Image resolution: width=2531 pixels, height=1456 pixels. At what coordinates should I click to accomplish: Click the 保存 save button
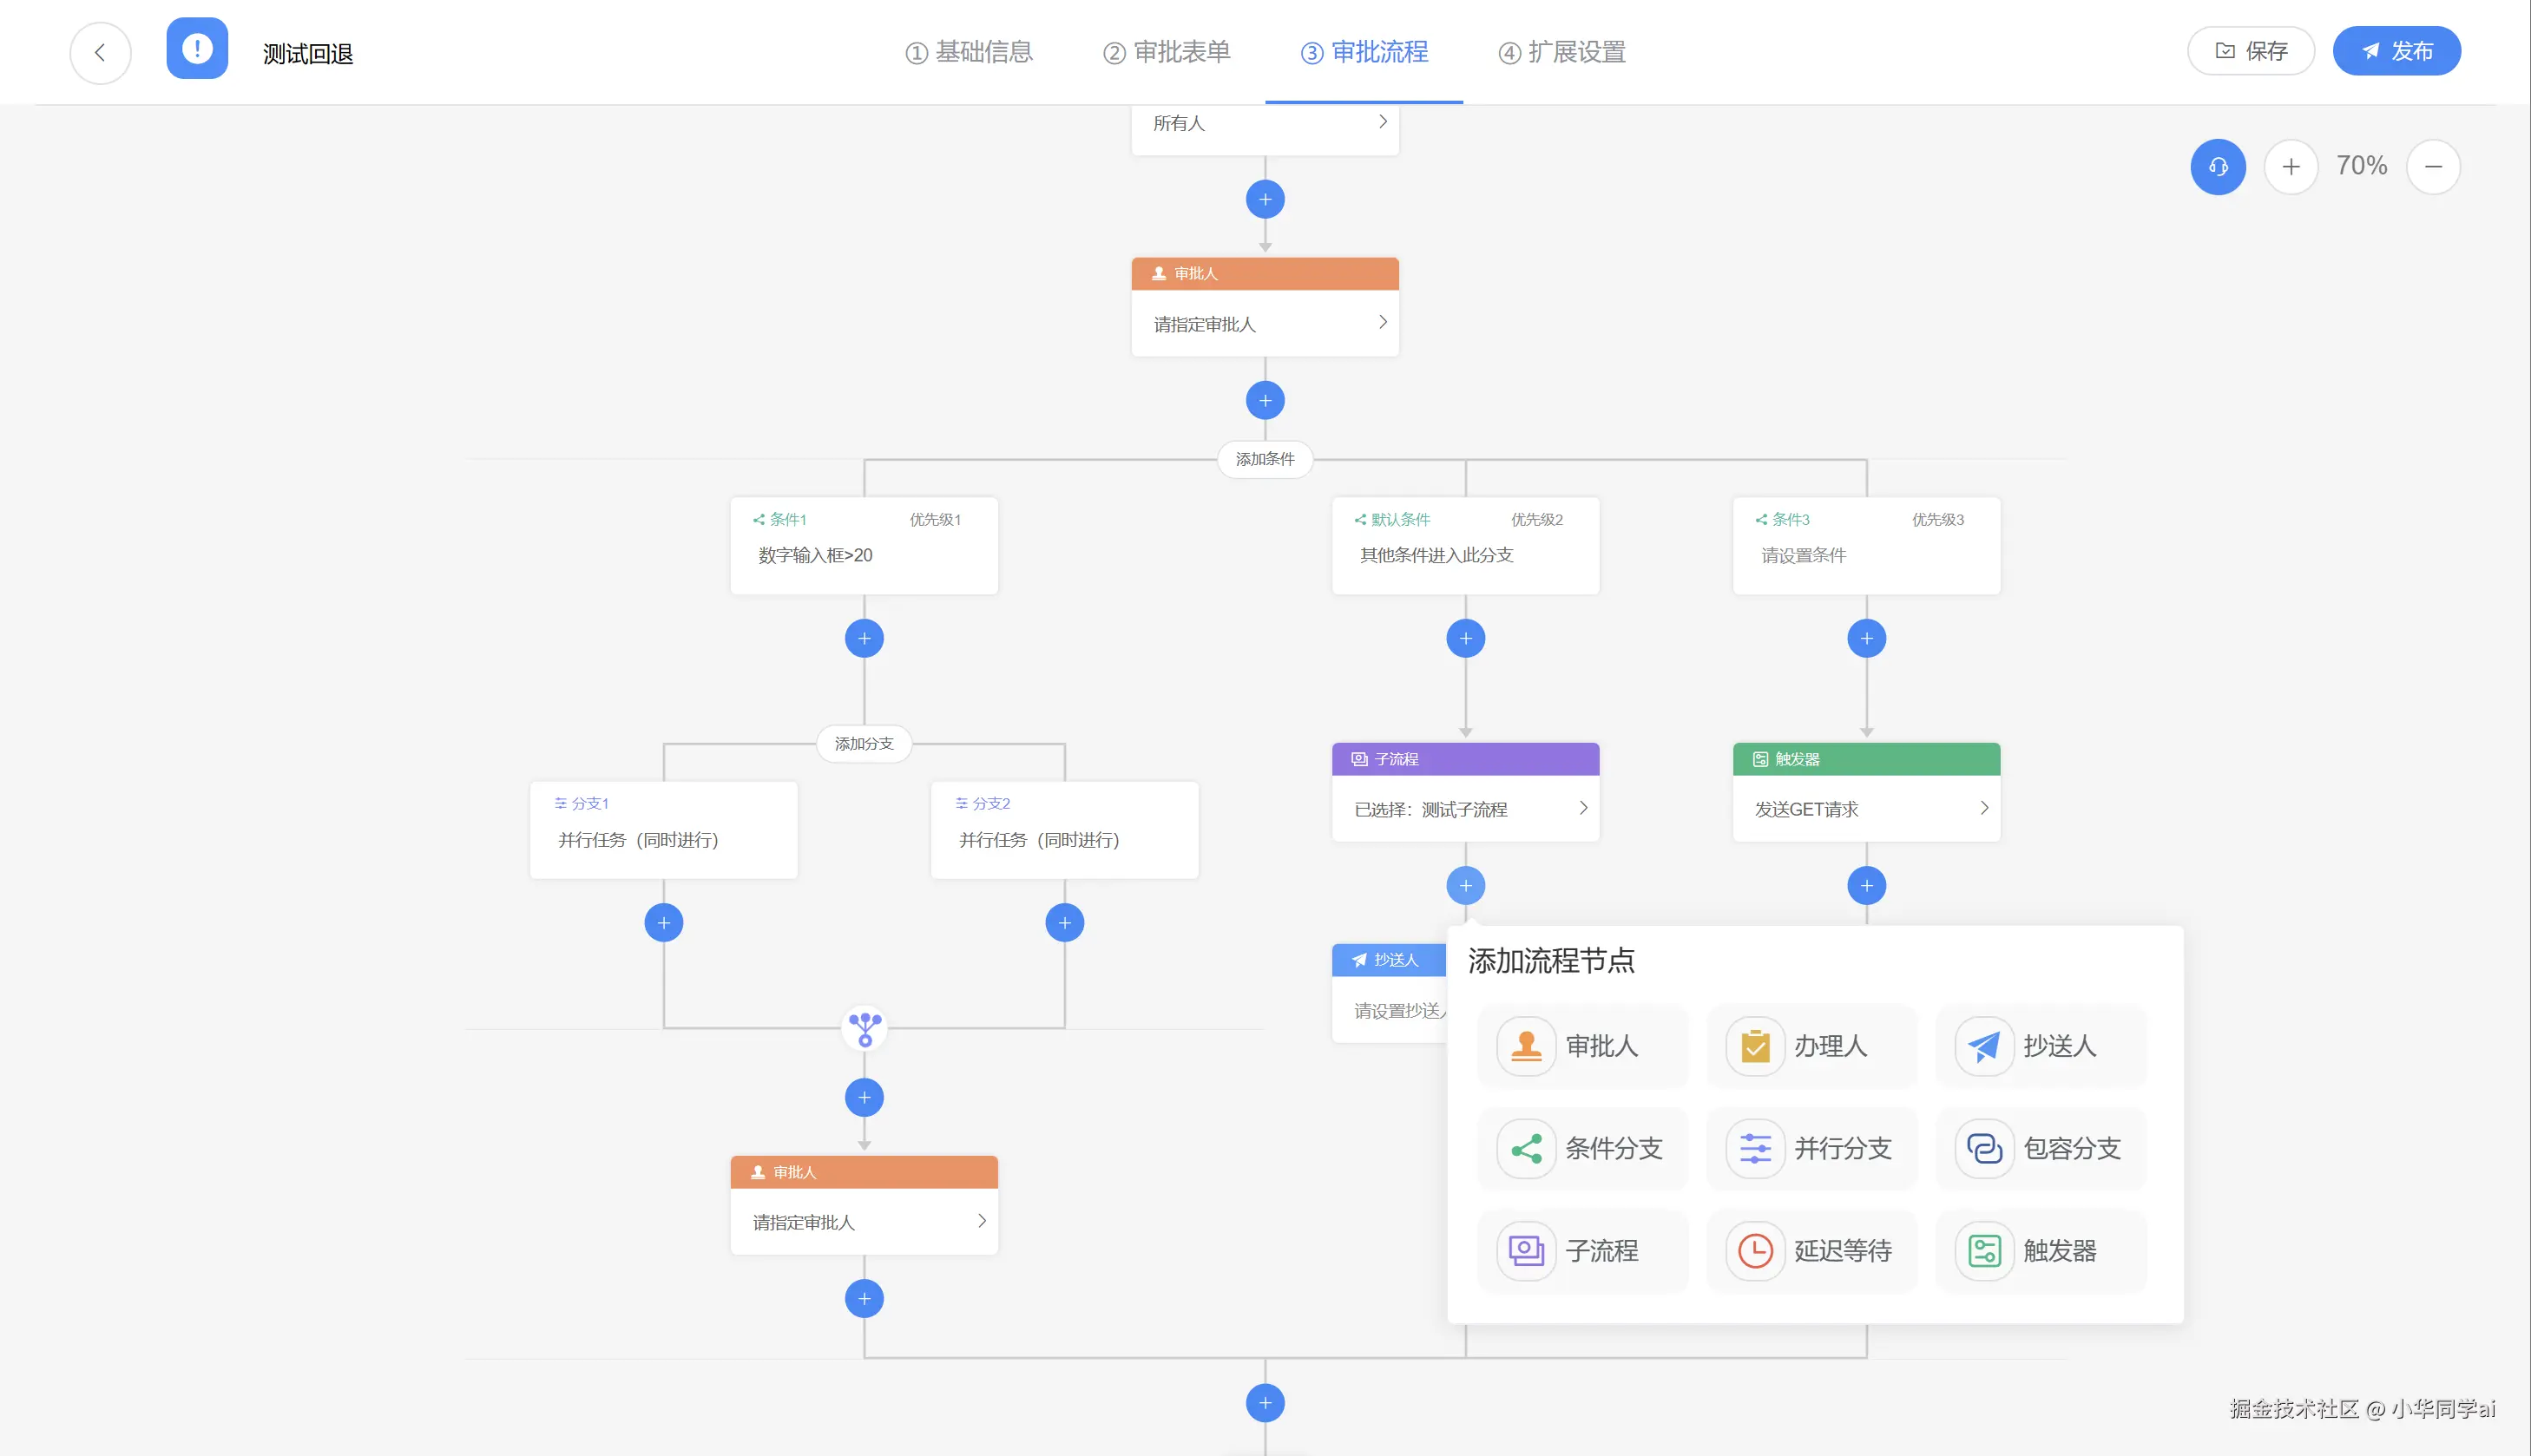click(2251, 51)
